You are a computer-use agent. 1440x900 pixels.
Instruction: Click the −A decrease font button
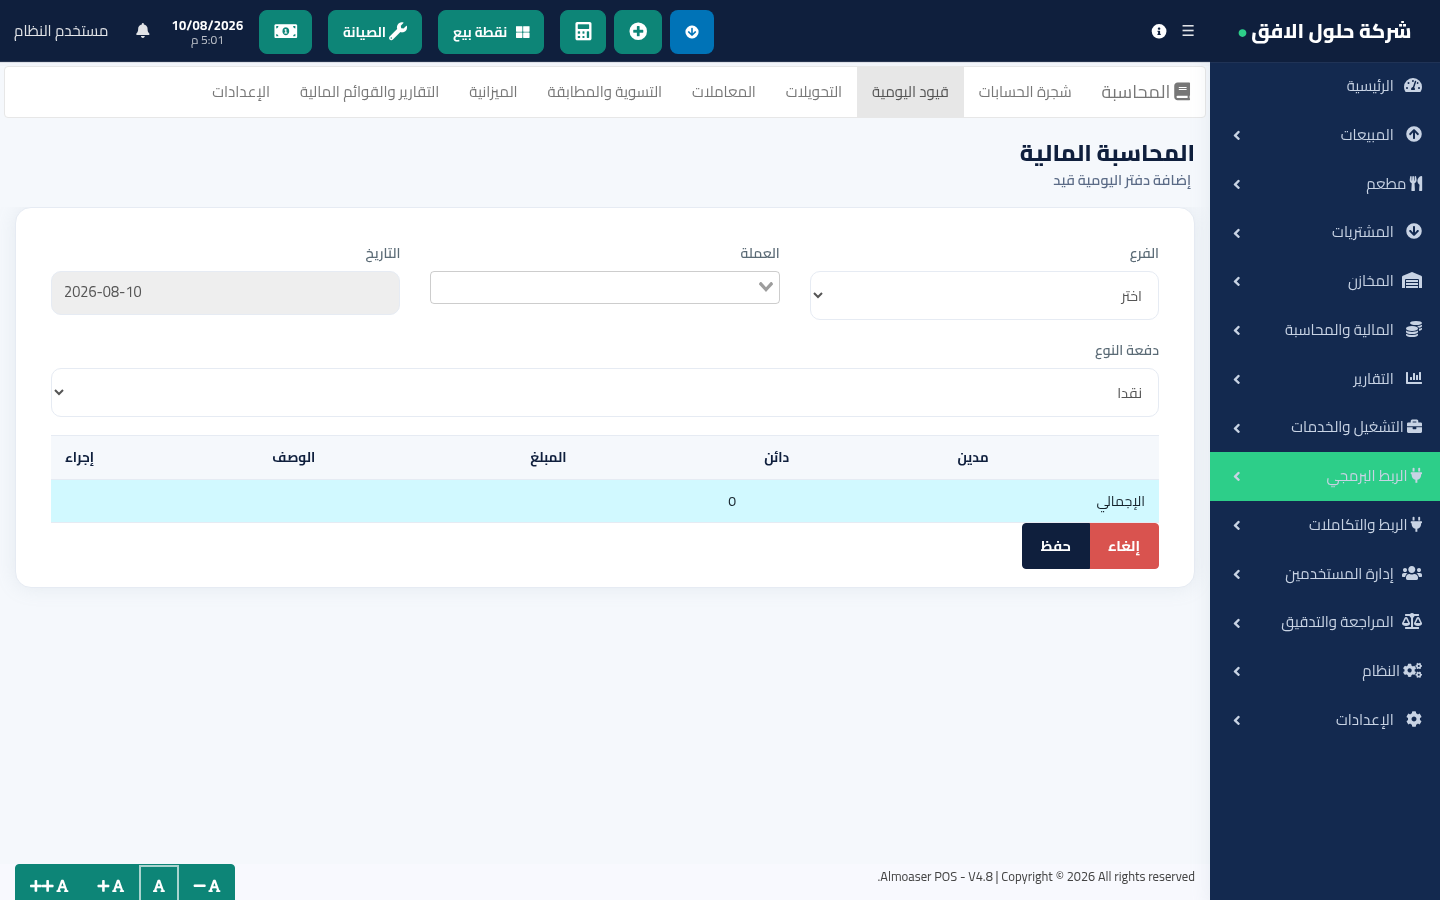[x=206, y=886]
